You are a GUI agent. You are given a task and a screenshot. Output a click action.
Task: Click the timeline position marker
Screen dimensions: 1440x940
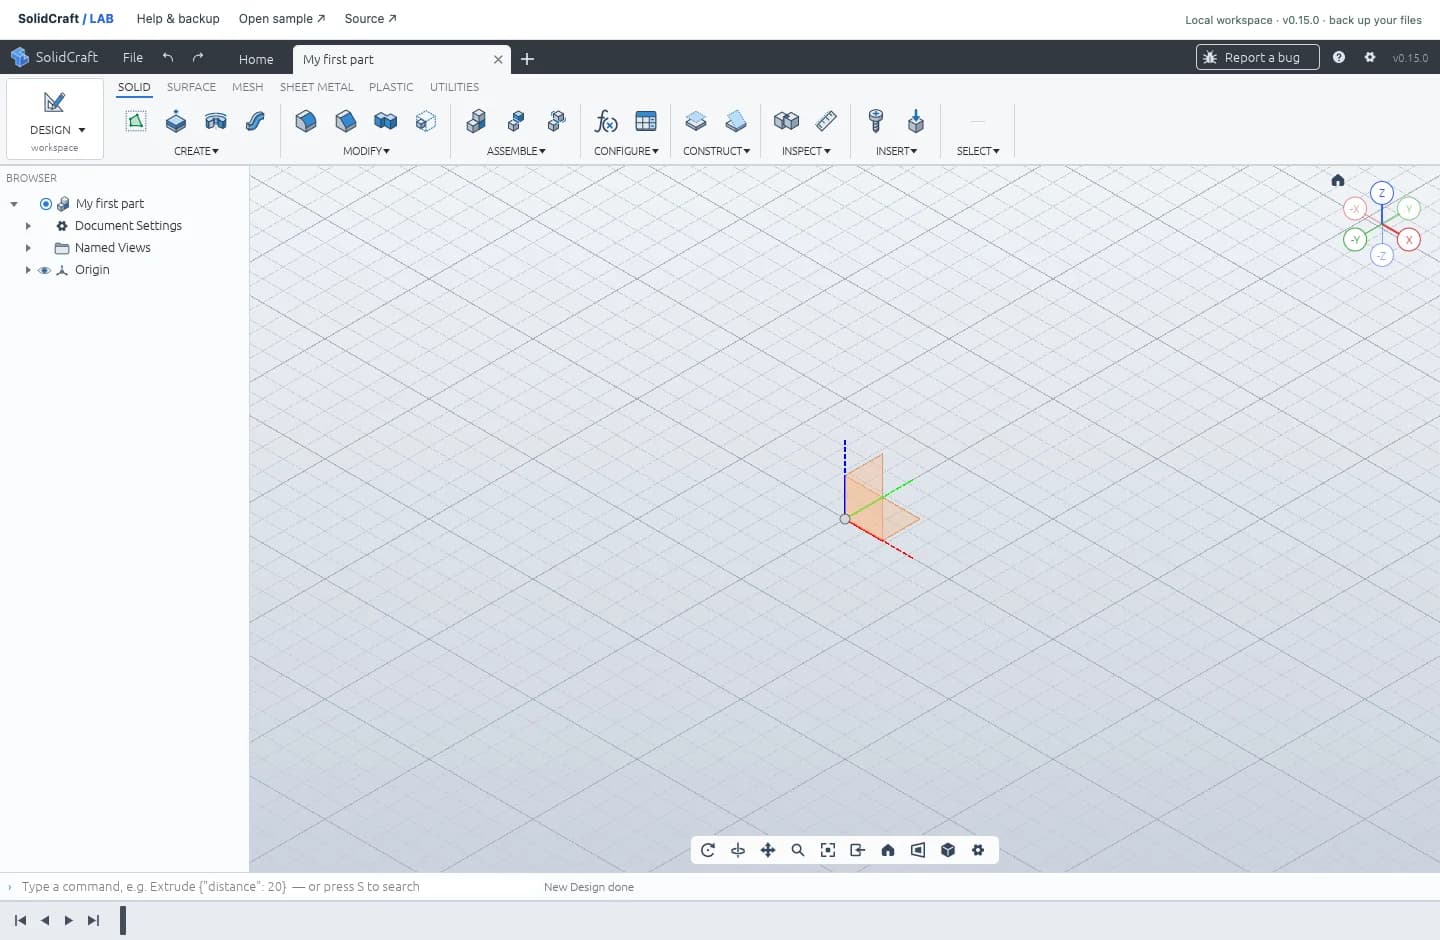click(x=123, y=920)
